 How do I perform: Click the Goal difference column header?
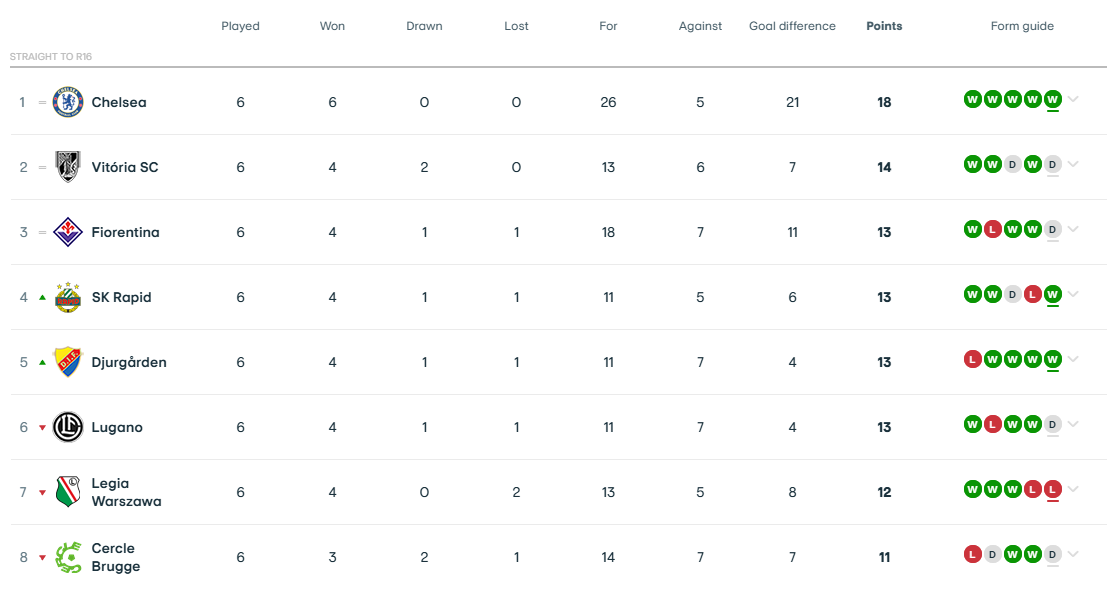tap(792, 26)
